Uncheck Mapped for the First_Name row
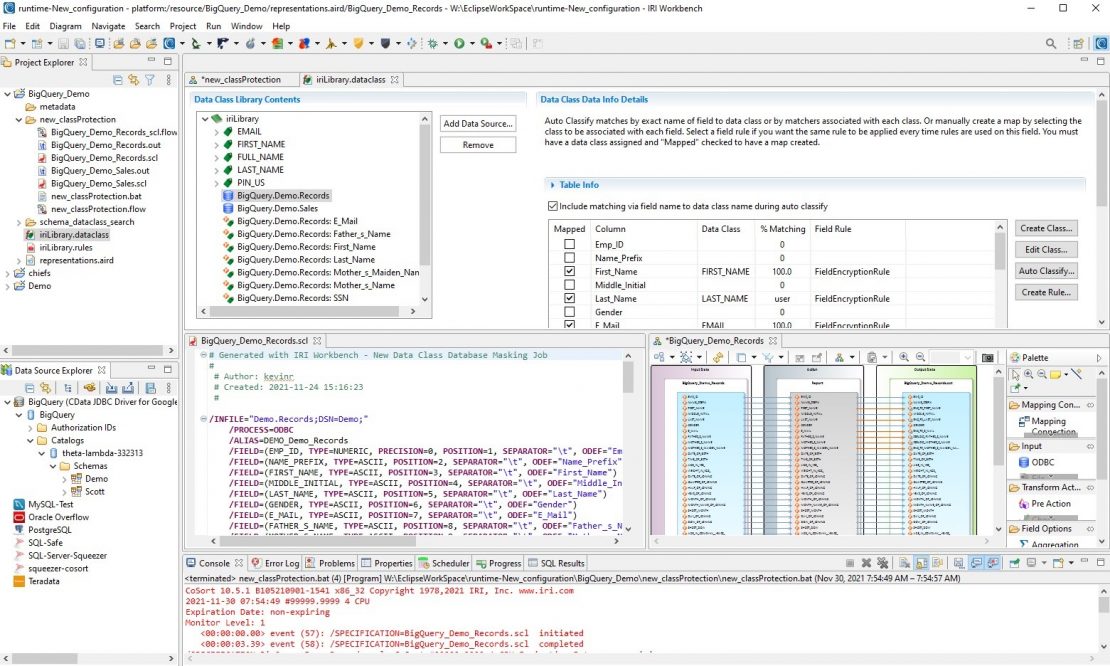 tap(569, 271)
